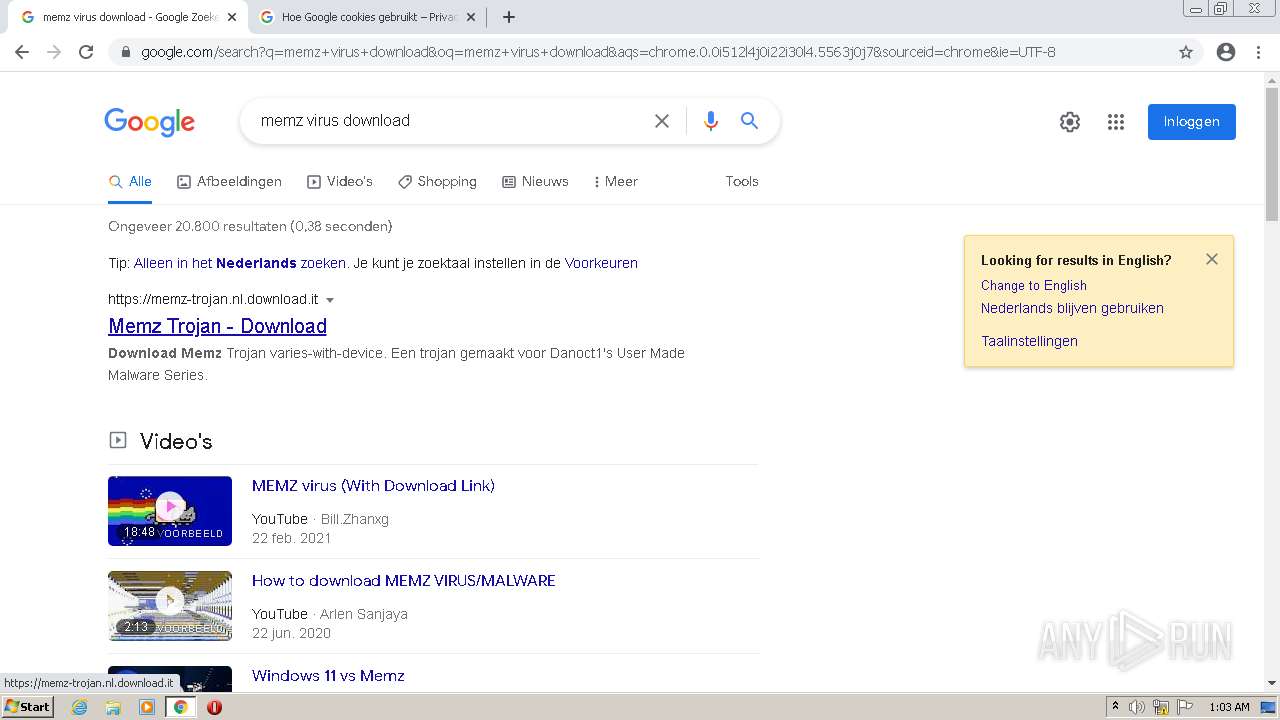Open the Windows Start menu
Image resolution: width=1280 pixels, height=720 pixels.
tap(27, 707)
